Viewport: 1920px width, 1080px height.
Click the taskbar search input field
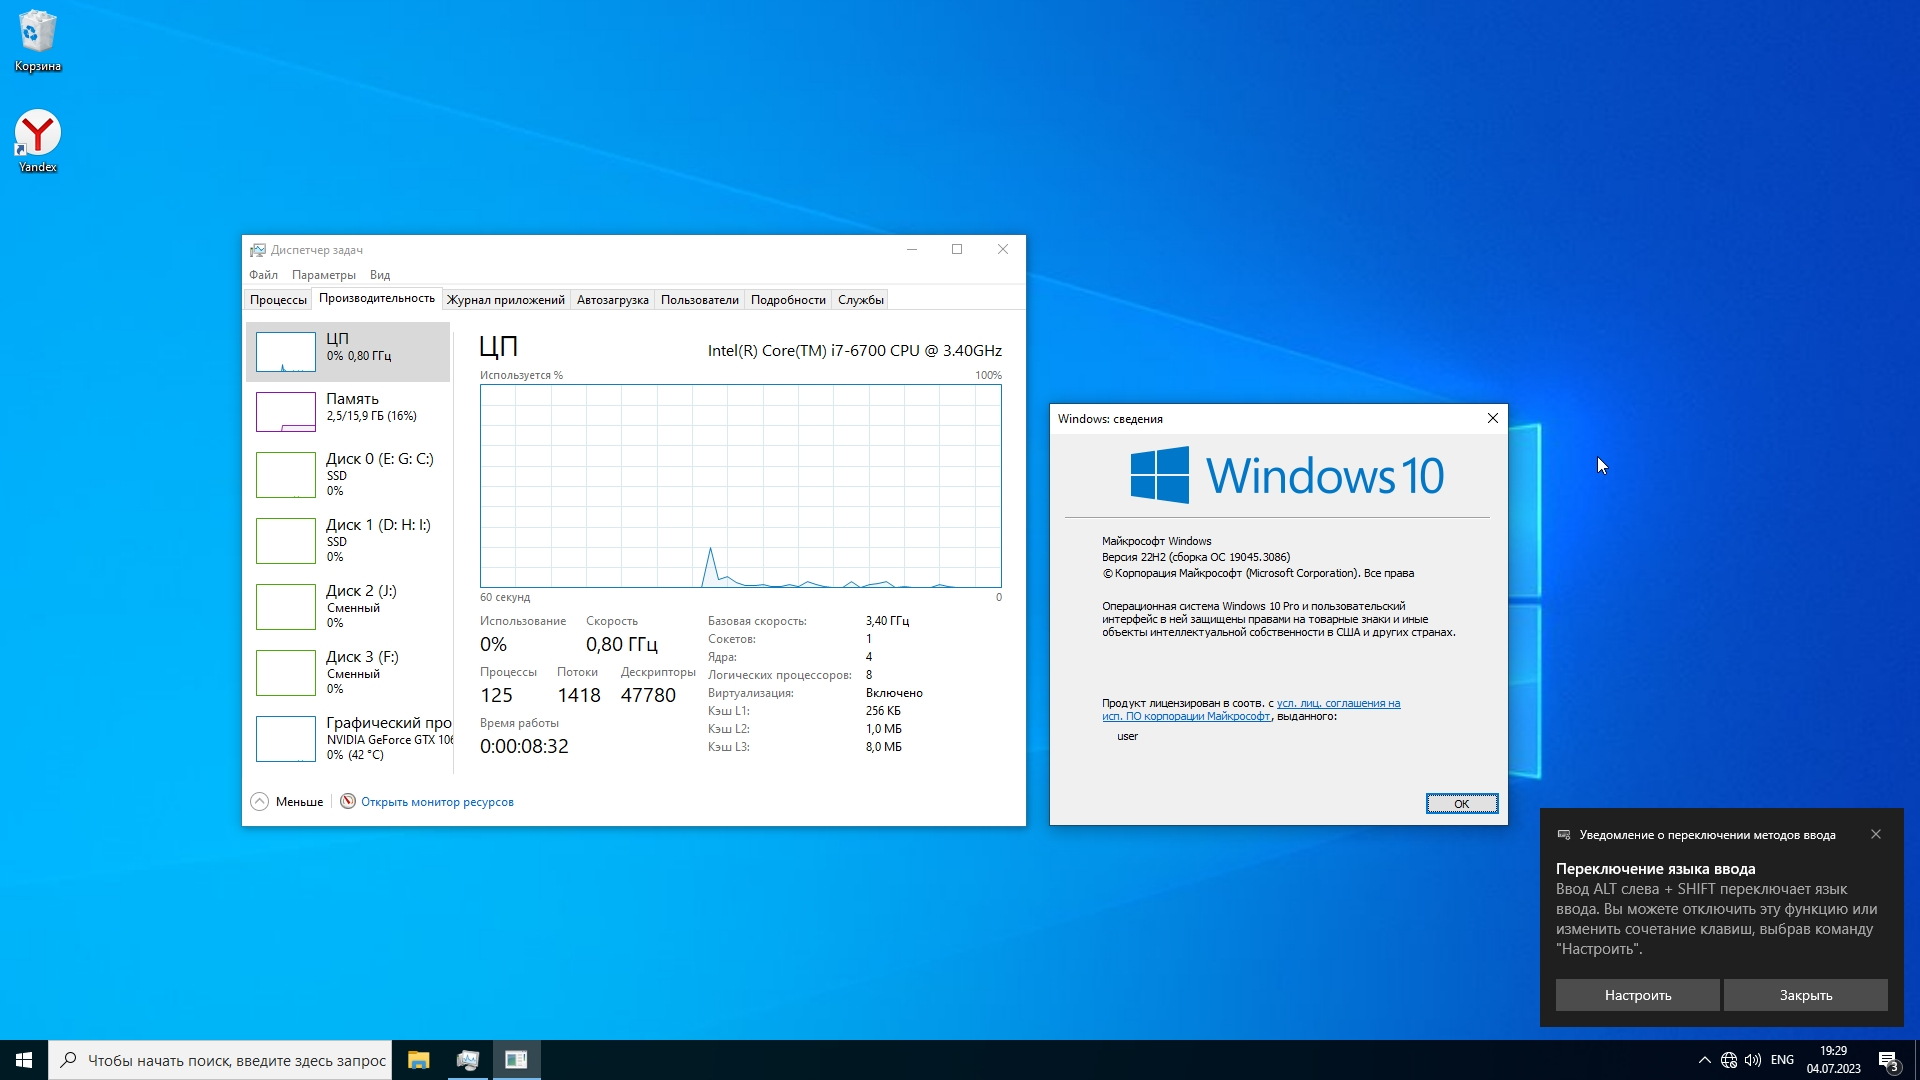click(x=236, y=1060)
